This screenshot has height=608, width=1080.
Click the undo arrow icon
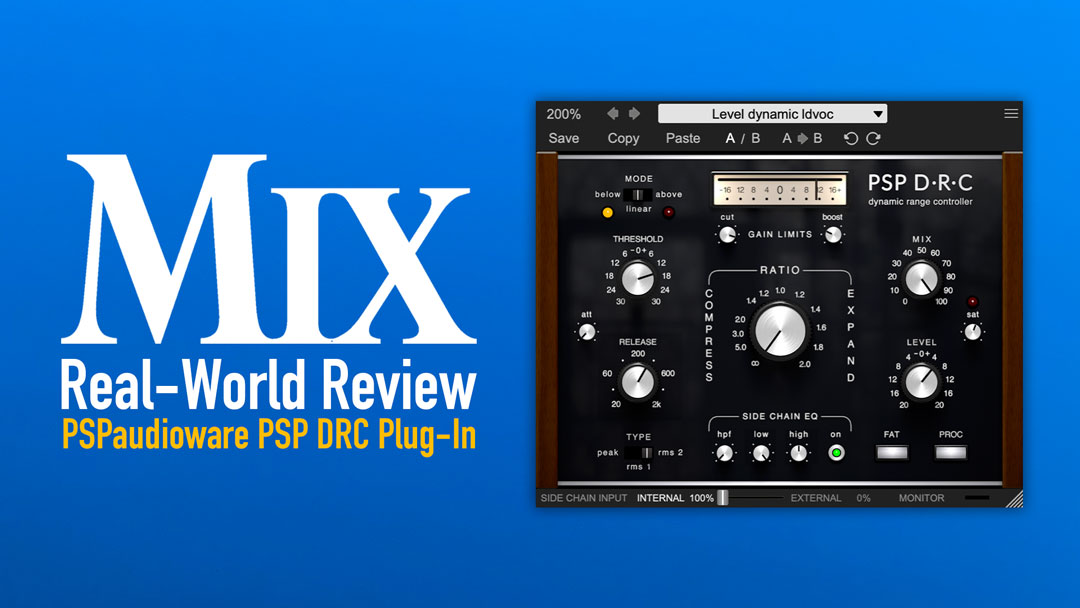click(x=851, y=139)
